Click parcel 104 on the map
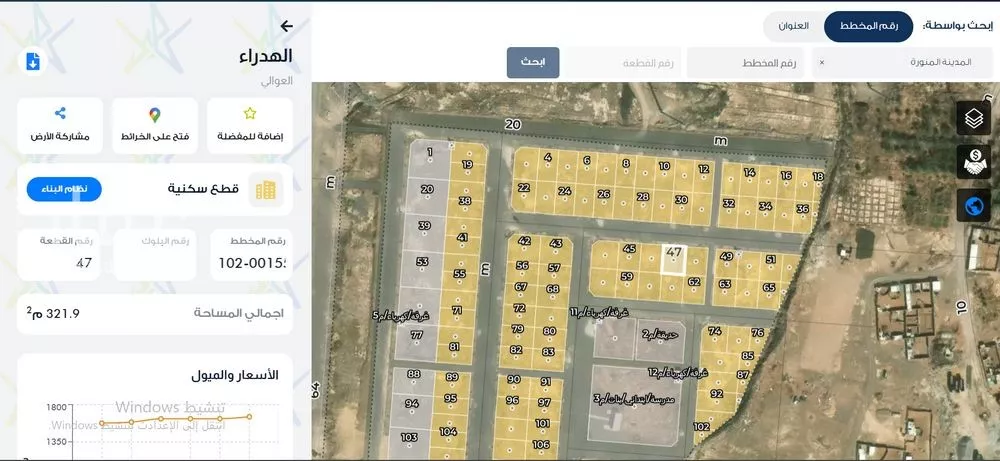This screenshot has width=1000, height=461. 448,432
